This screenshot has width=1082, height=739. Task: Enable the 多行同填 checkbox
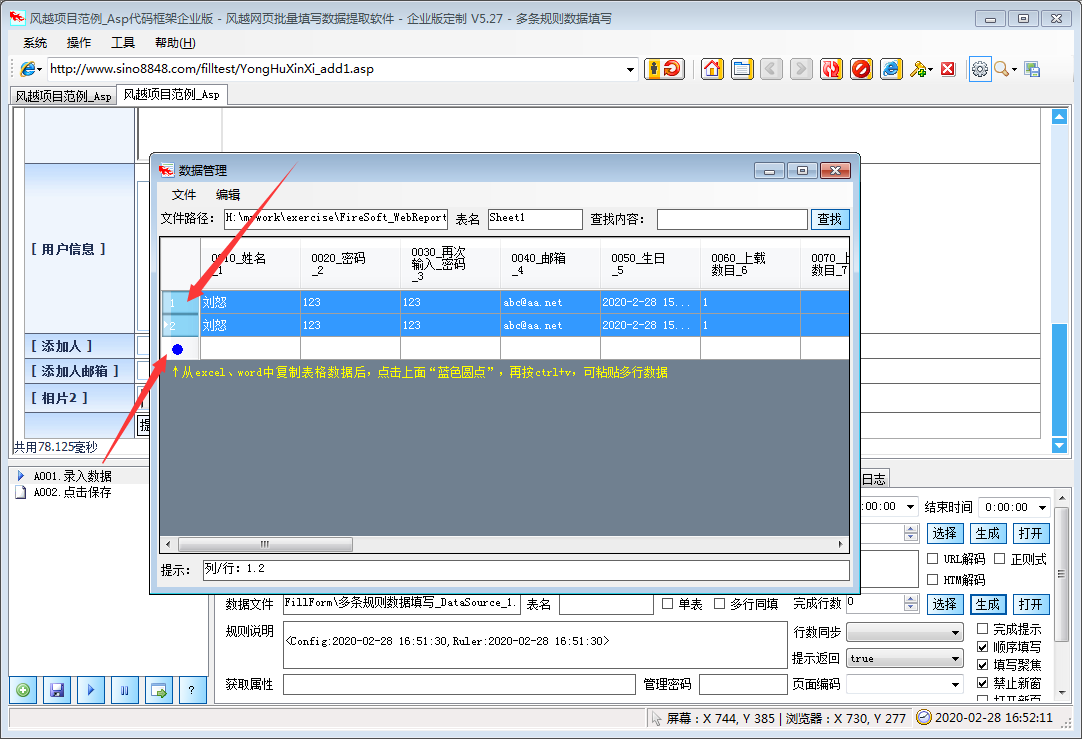click(x=719, y=603)
